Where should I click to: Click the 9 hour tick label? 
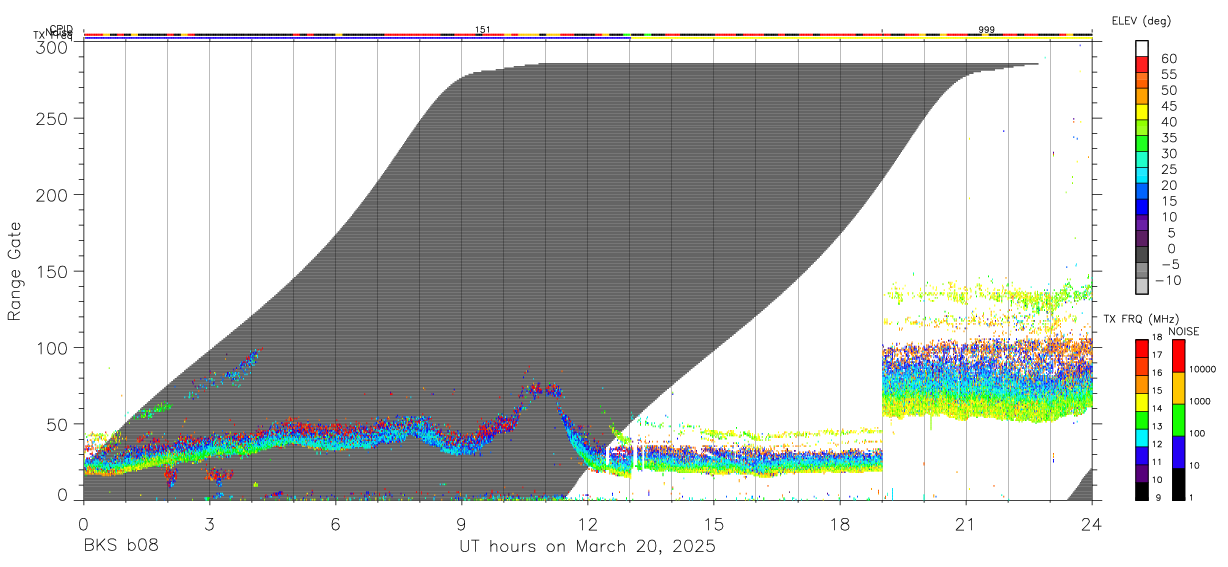click(461, 523)
